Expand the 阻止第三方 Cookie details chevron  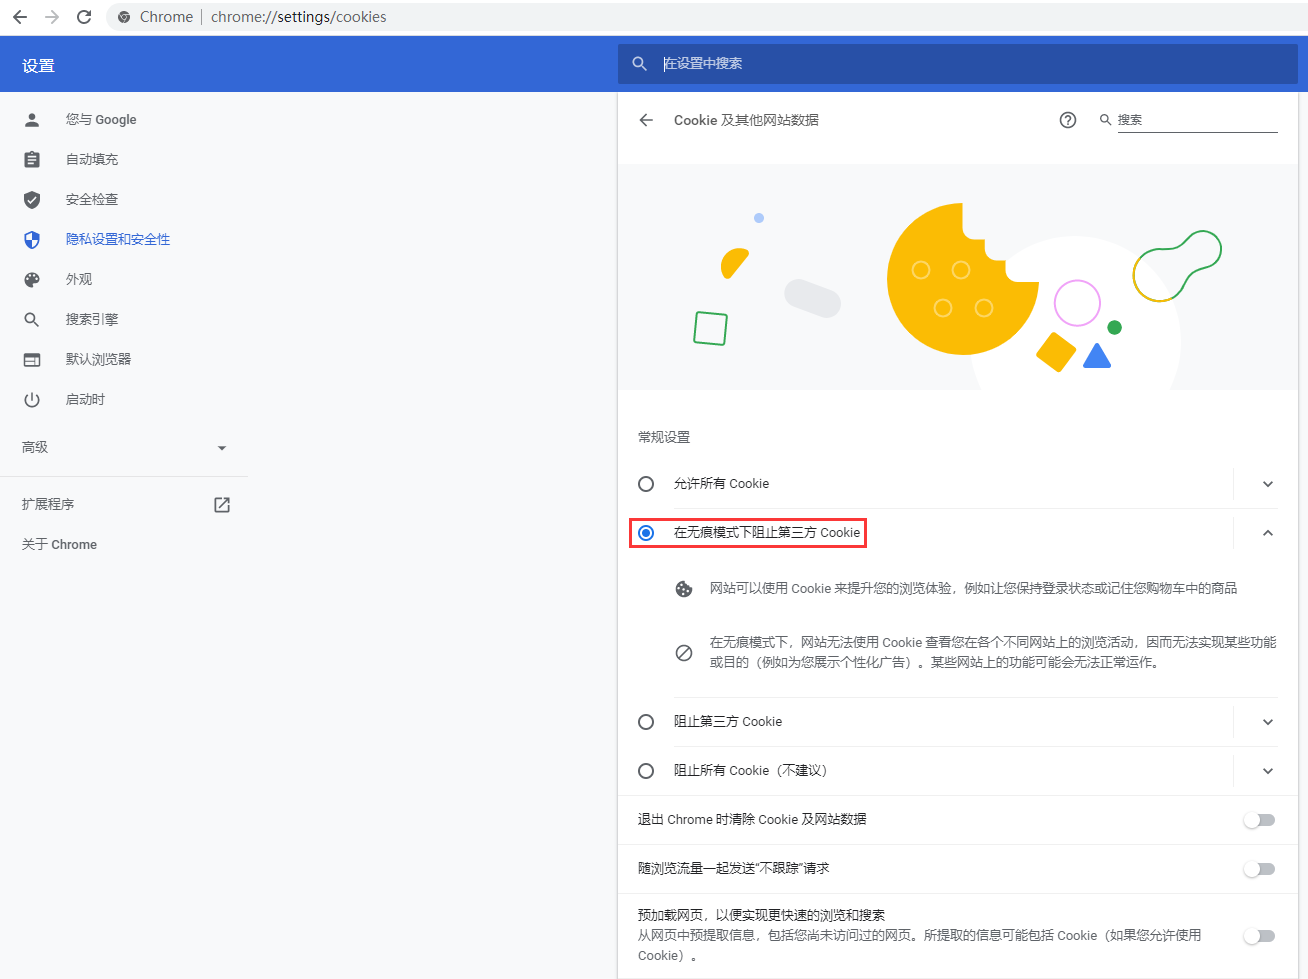point(1268,722)
